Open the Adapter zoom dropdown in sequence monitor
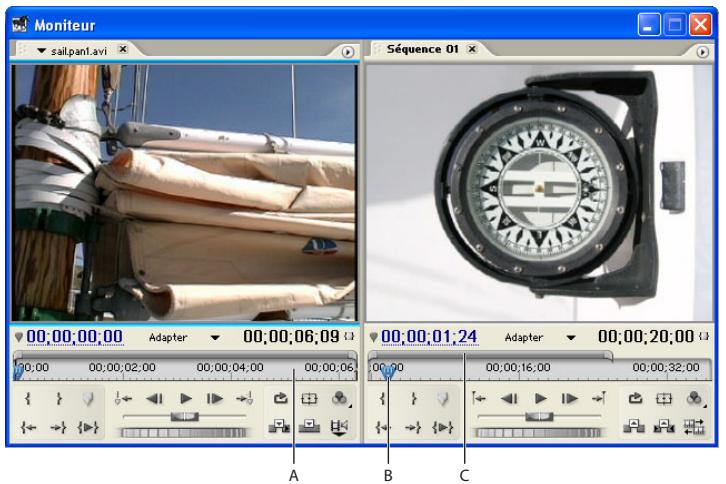 click(571, 338)
